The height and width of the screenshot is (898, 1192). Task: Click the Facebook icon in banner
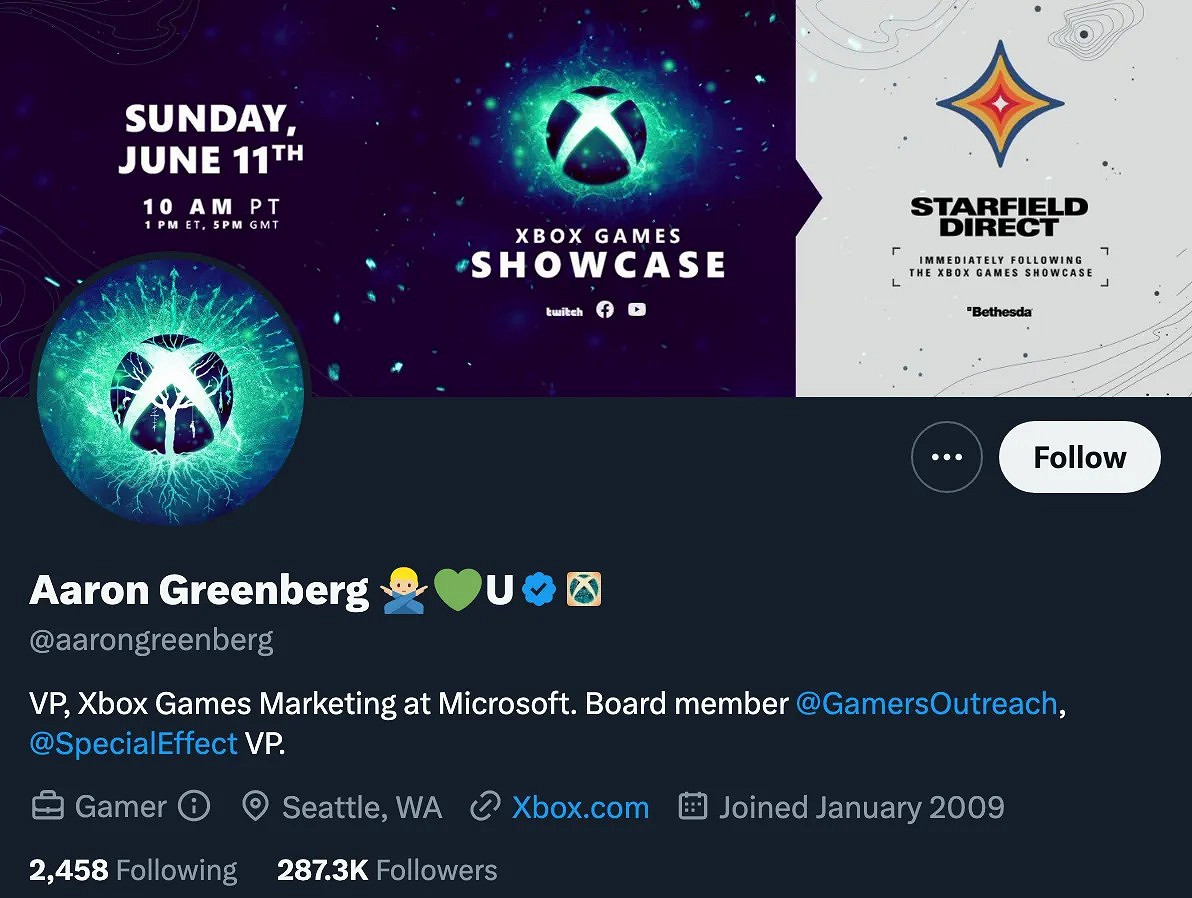coord(605,310)
